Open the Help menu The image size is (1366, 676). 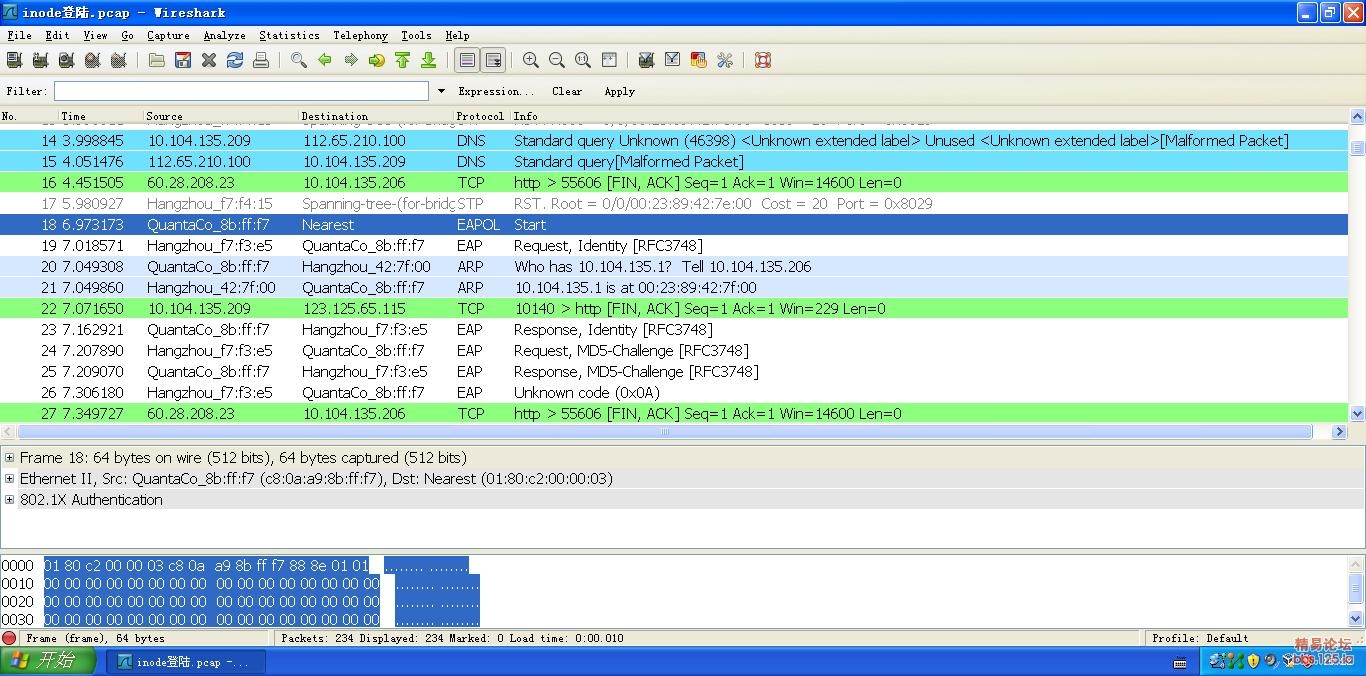pyautogui.click(x=457, y=35)
